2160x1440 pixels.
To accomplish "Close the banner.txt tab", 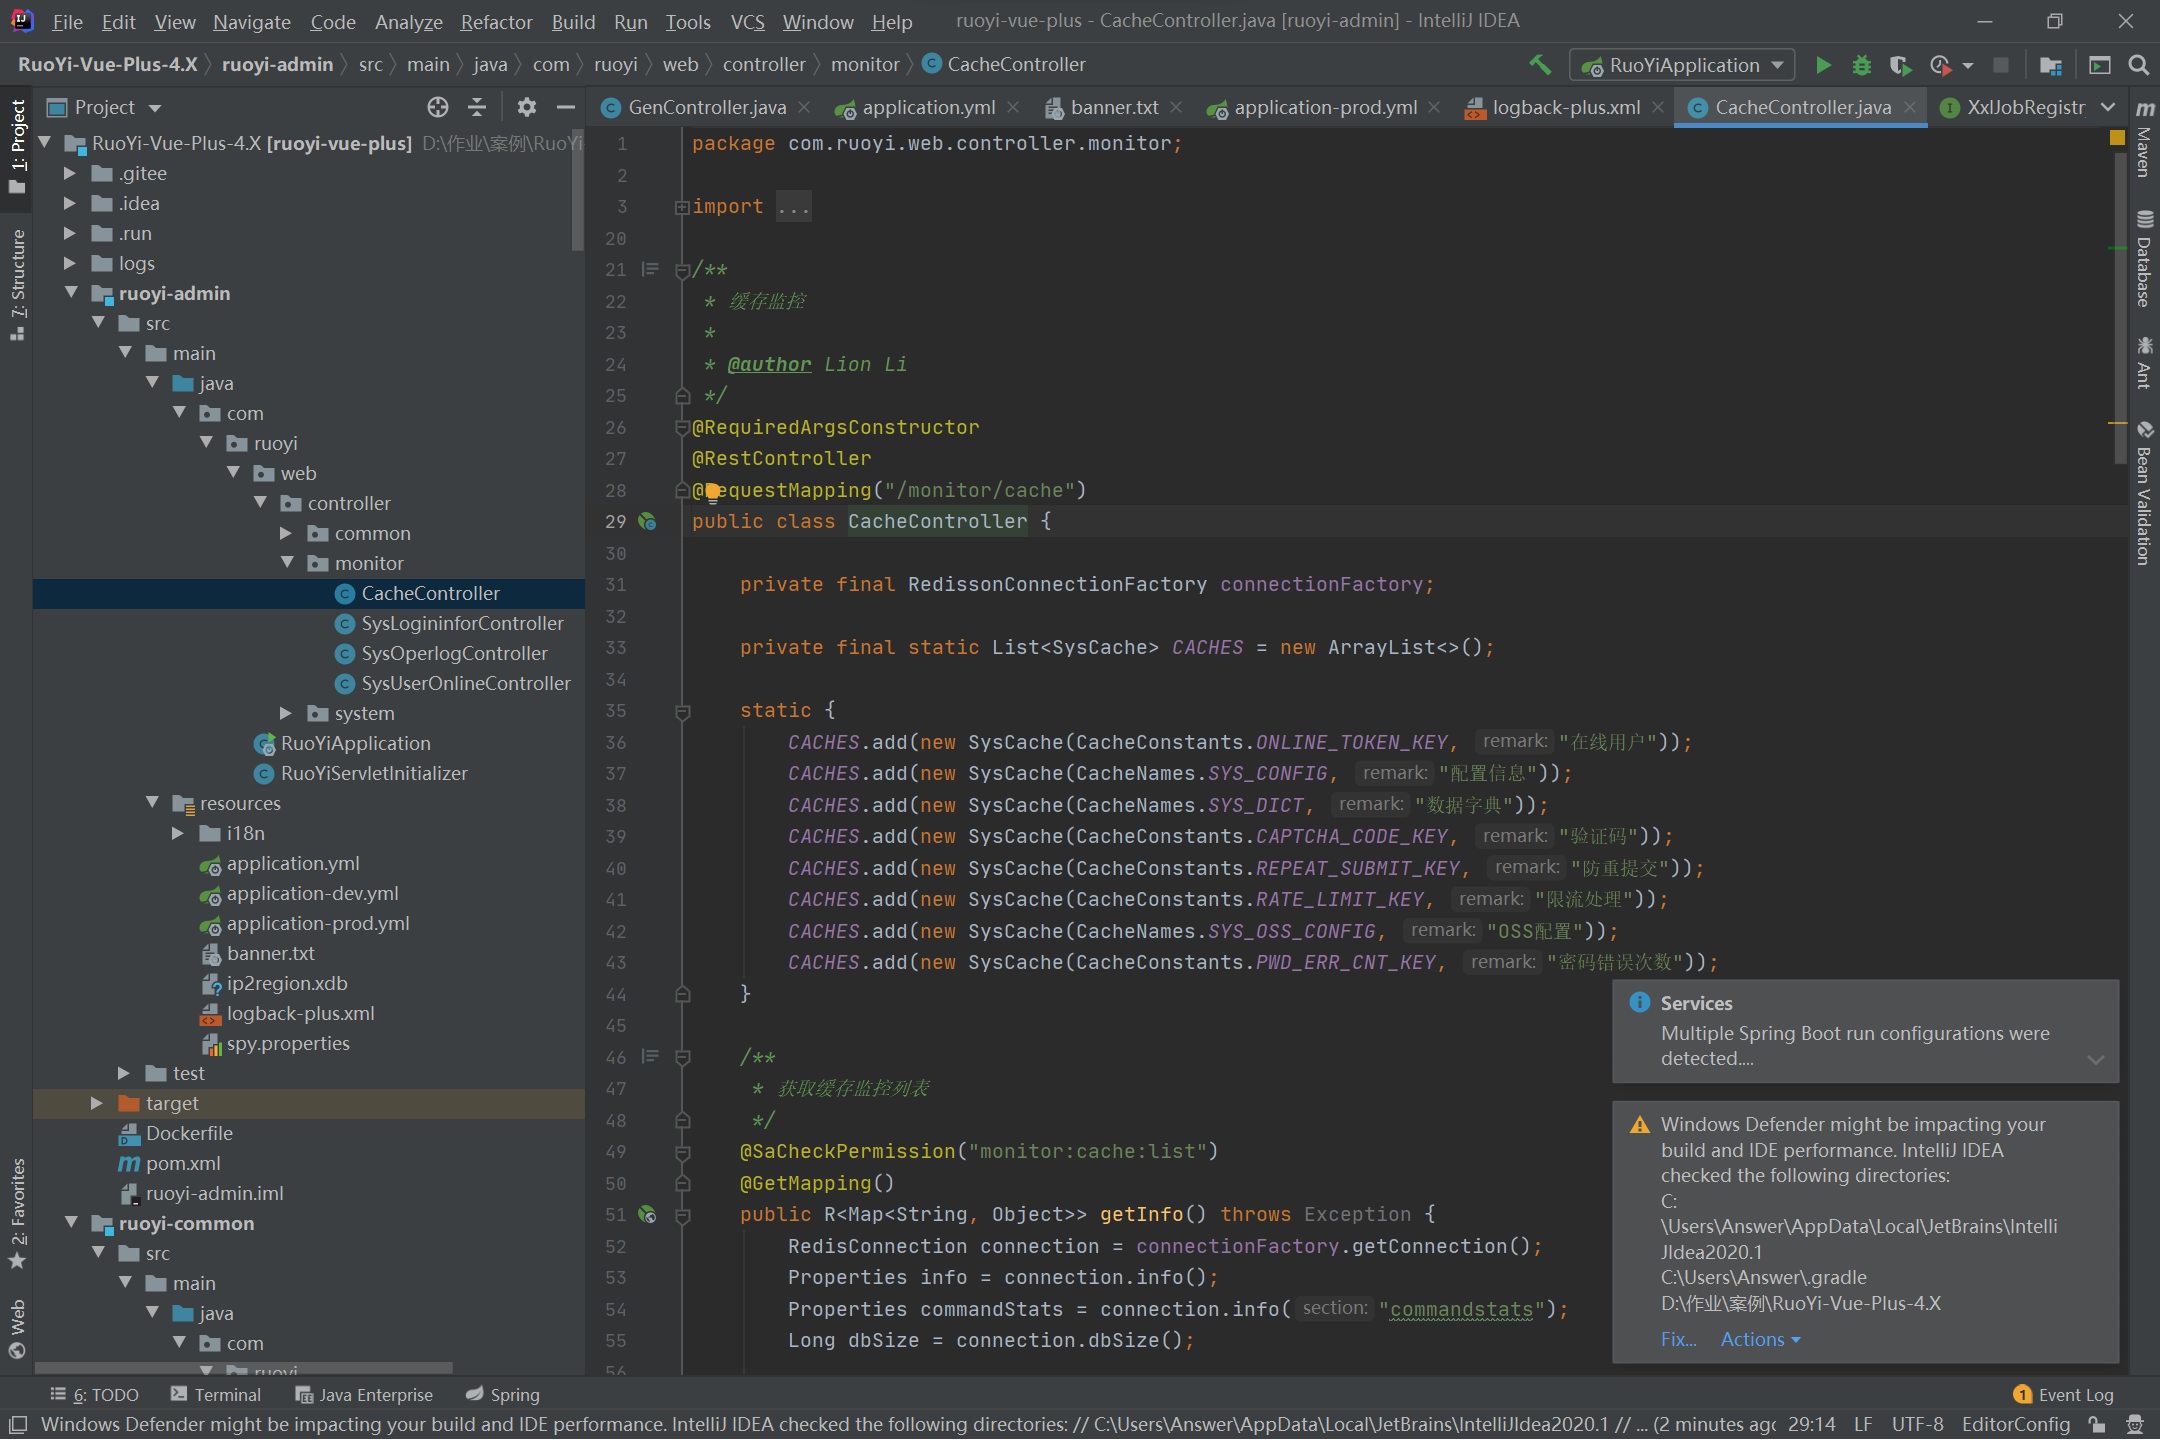I will [1177, 107].
